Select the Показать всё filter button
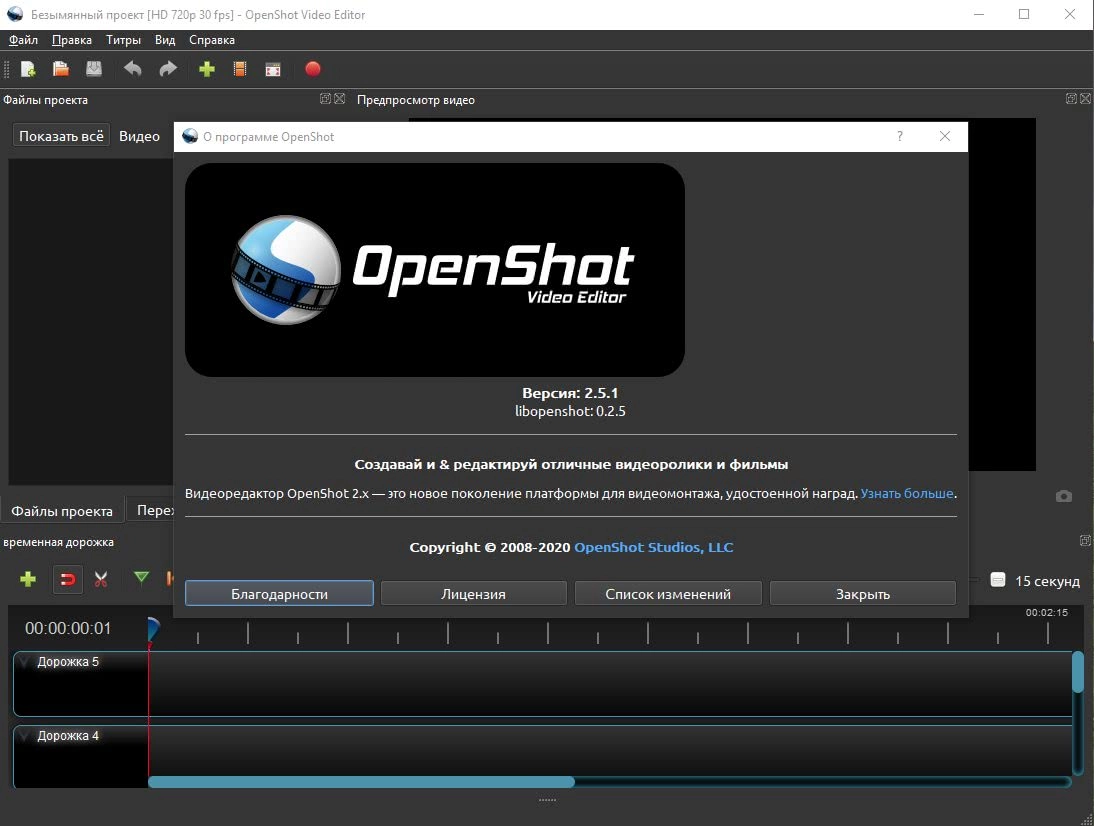Image resolution: width=1094 pixels, height=826 pixels. click(x=61, y=136)
